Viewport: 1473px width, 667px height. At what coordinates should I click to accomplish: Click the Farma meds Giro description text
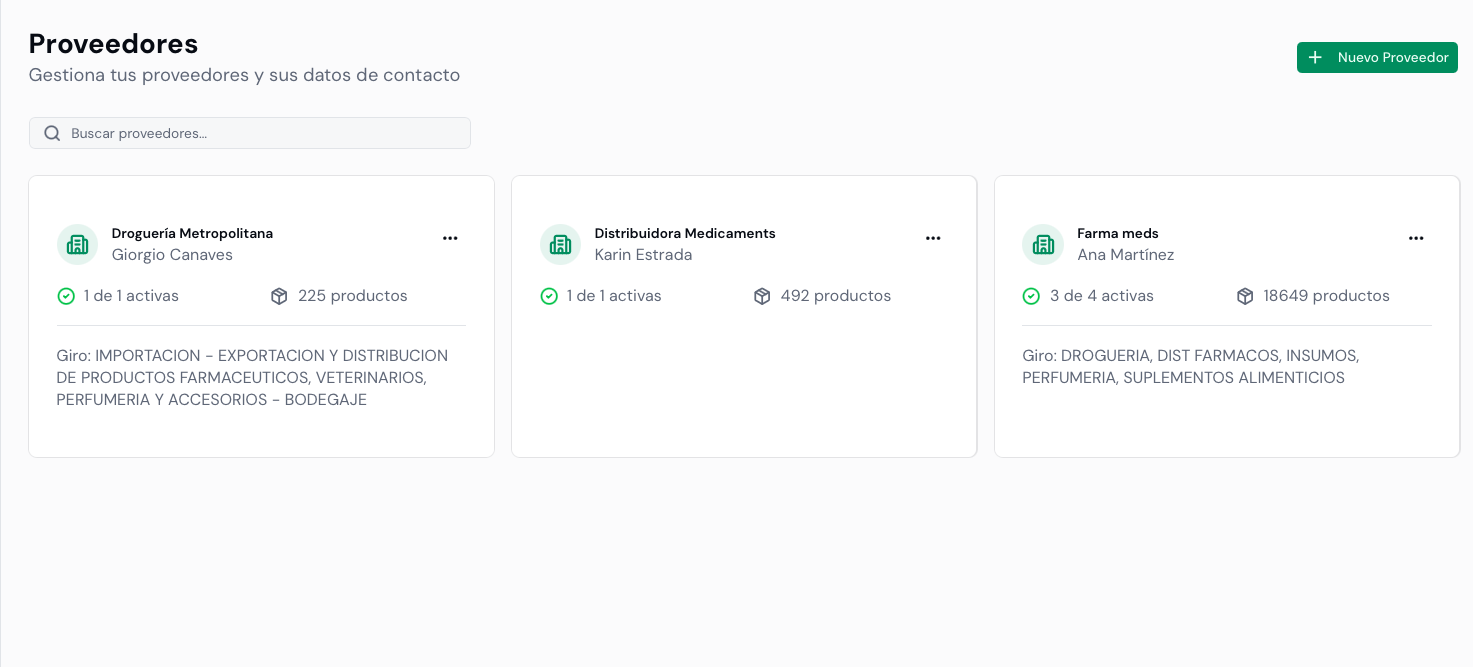(1190, 367)
